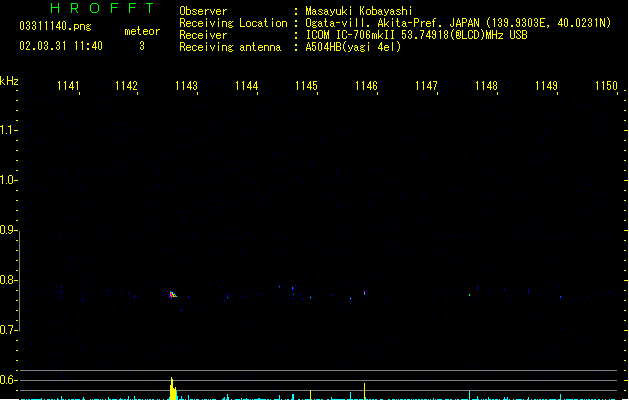Click the large yellow intensity peak before 1143
Image resolution: width=629 pixels, height=400 pixels.
tap(173, 388)
